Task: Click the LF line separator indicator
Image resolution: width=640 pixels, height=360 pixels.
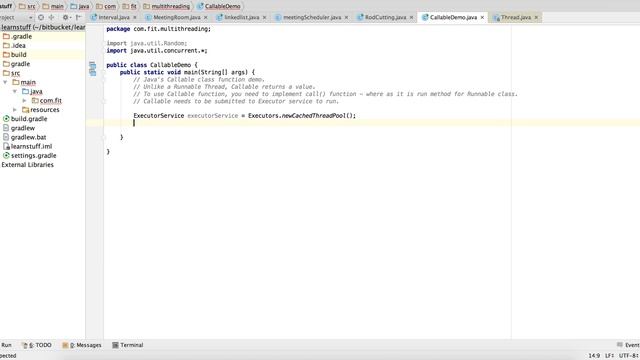Action: coord(609,356)
